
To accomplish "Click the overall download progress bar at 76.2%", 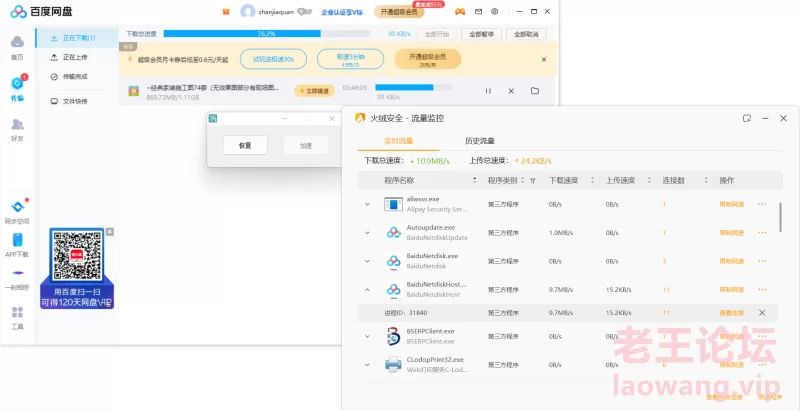I will point(266,34).
